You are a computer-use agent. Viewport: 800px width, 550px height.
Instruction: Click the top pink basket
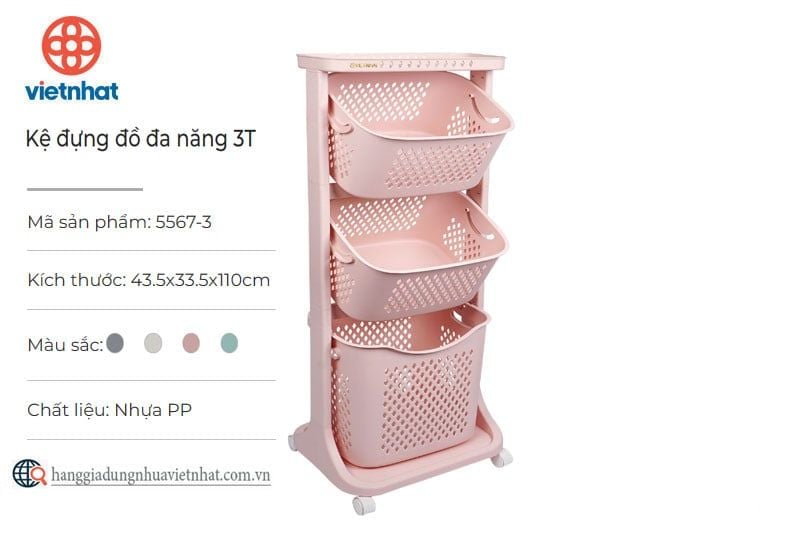pos(418,133)
